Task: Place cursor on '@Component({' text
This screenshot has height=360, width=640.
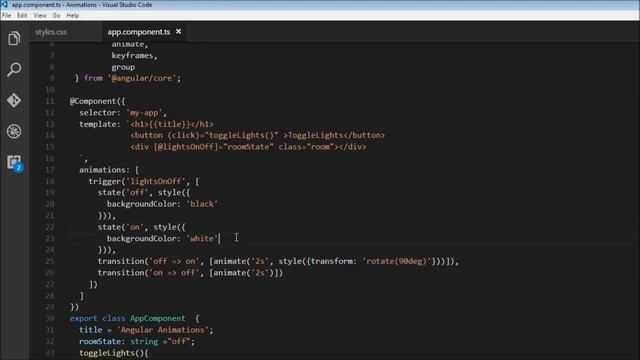Action: 98,101
